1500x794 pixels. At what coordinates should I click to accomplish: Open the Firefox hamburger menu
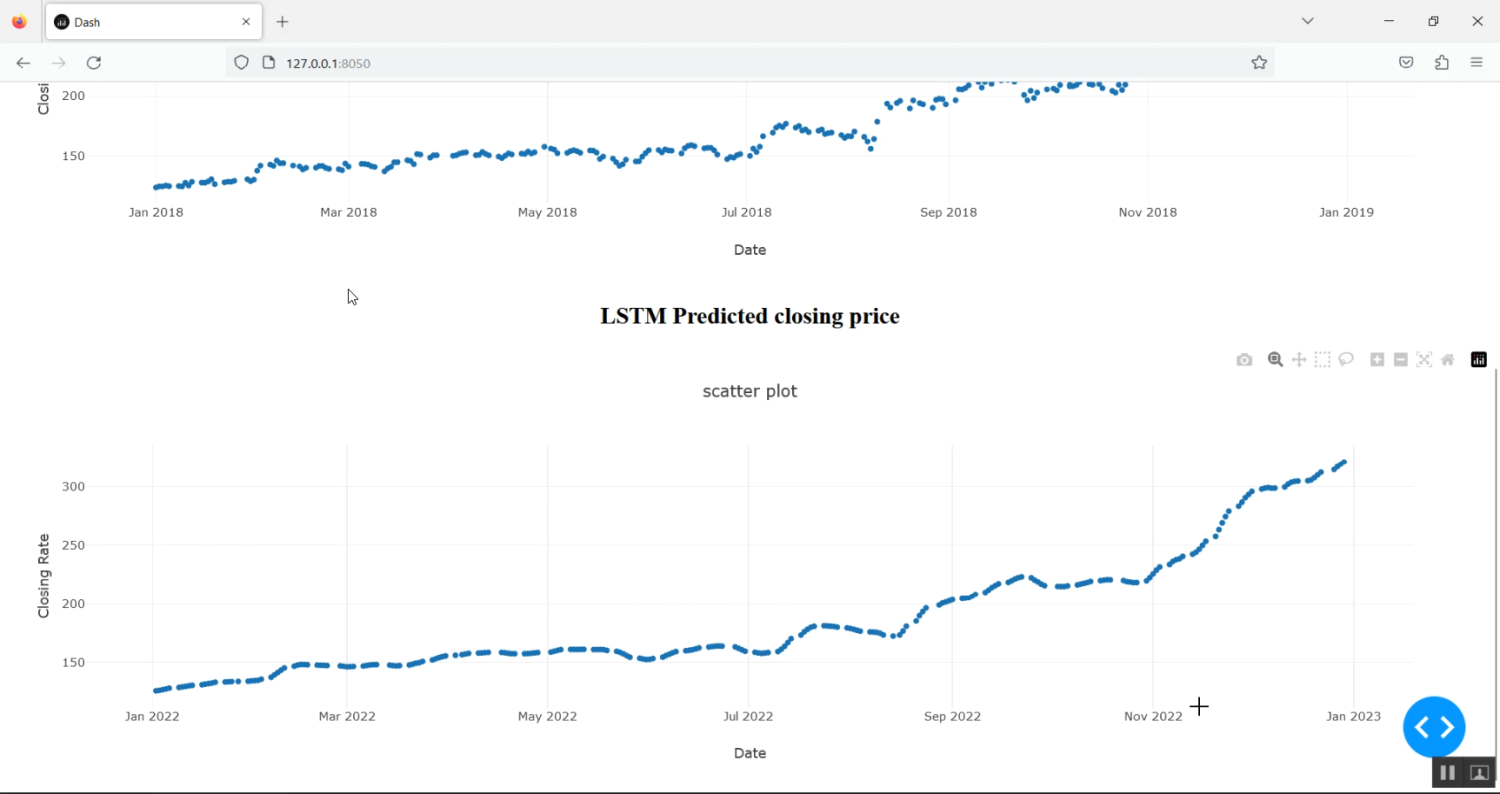click(1476, 62)
